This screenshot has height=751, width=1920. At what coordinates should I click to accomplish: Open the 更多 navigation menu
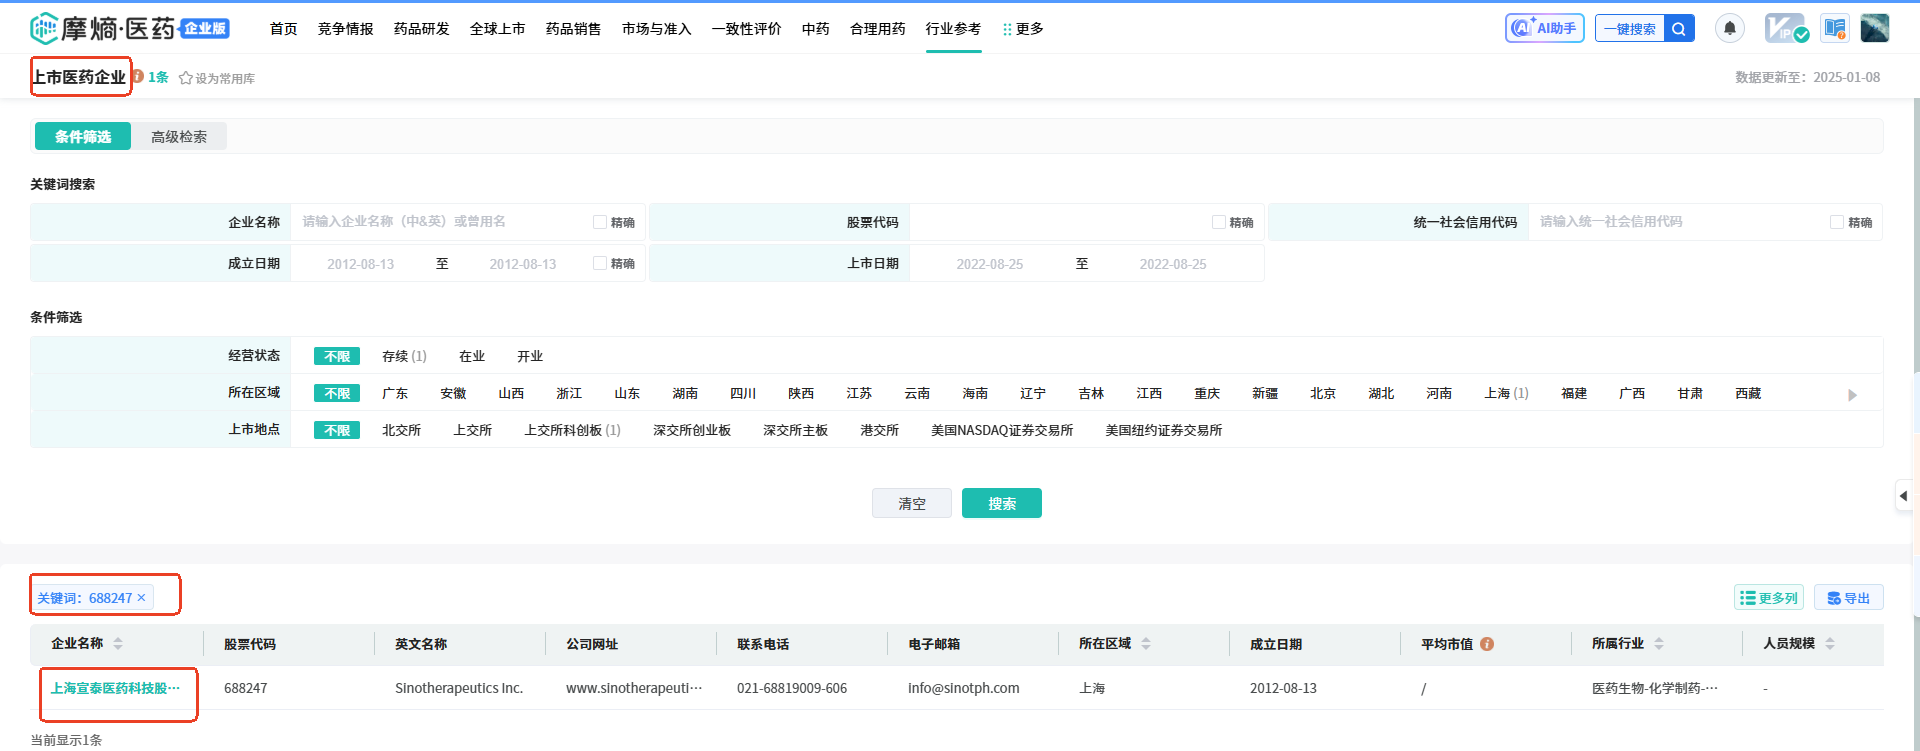click(x=1023, y=29)
